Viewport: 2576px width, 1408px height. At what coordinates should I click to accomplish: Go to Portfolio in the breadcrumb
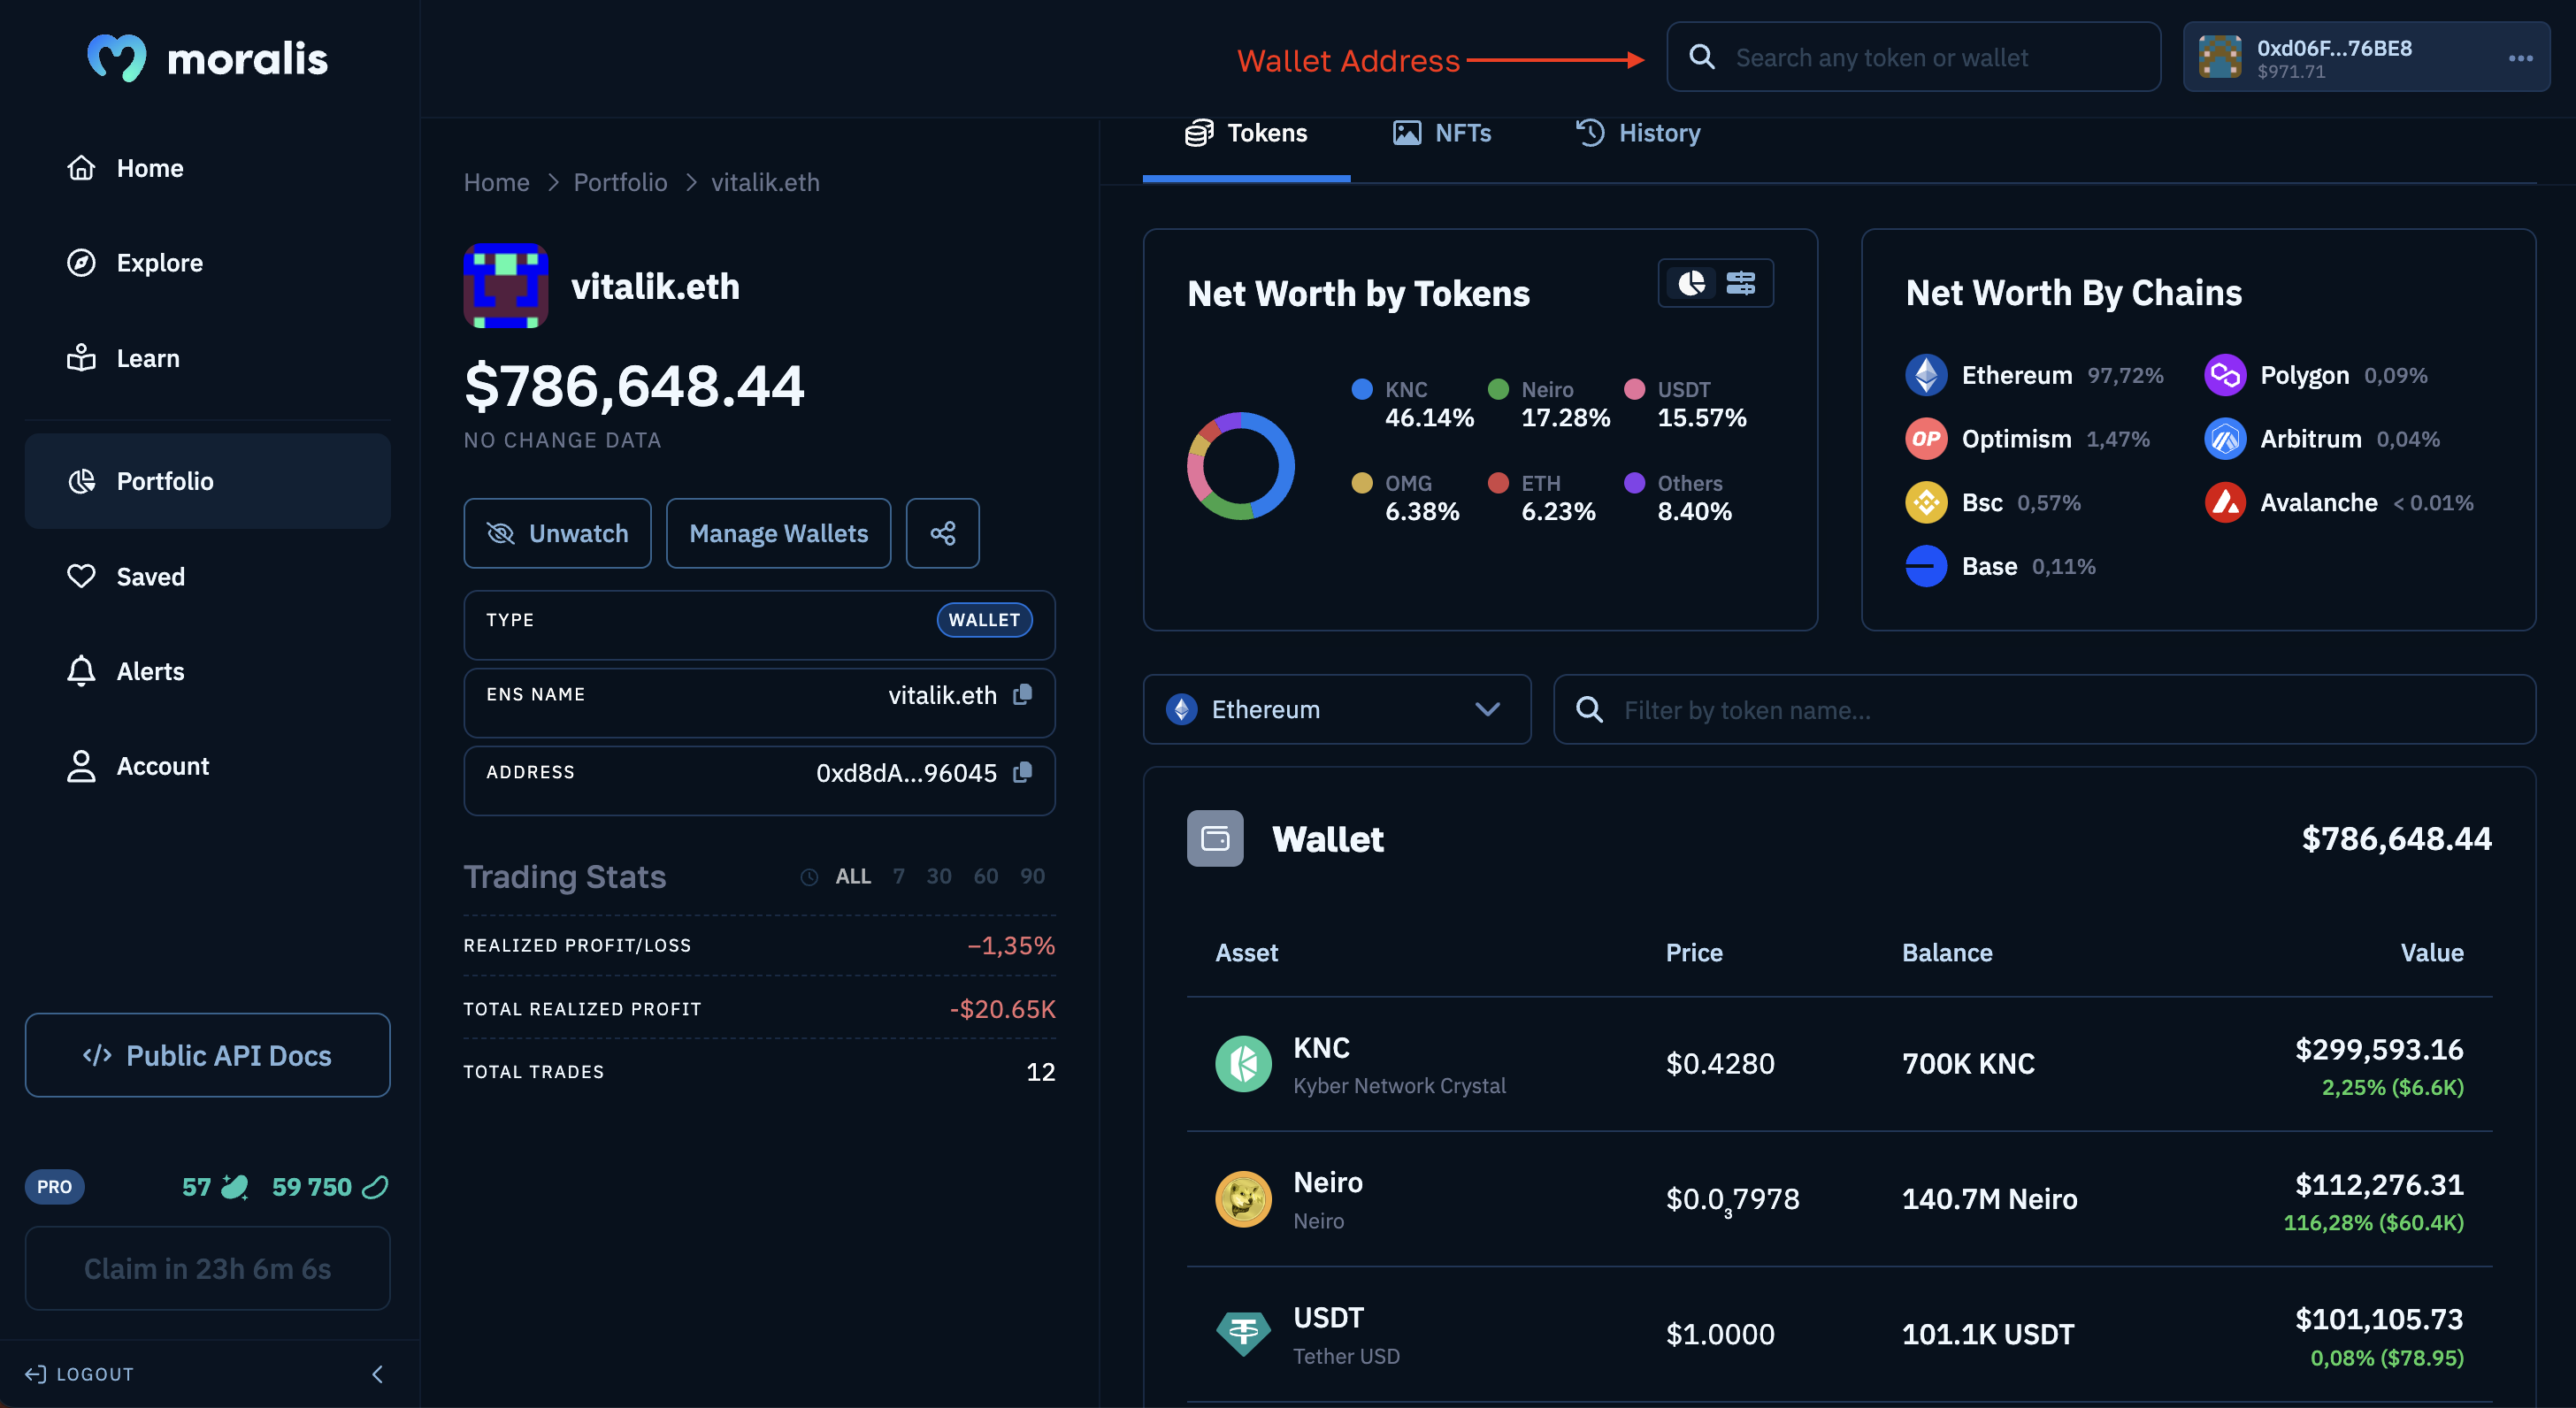click(620, 182)
